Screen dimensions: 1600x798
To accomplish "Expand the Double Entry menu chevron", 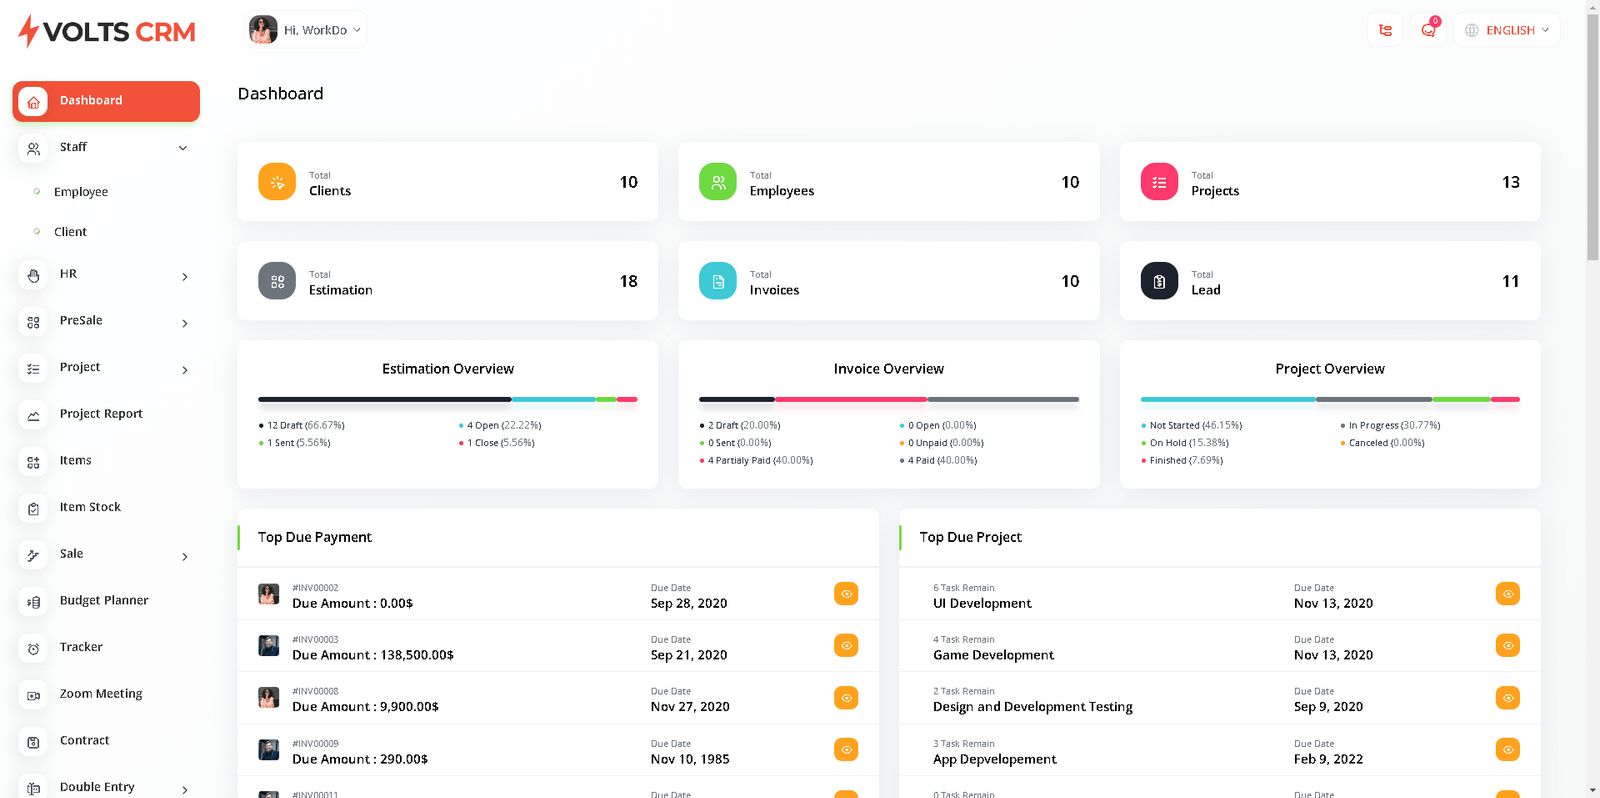I will click(185, 790).
